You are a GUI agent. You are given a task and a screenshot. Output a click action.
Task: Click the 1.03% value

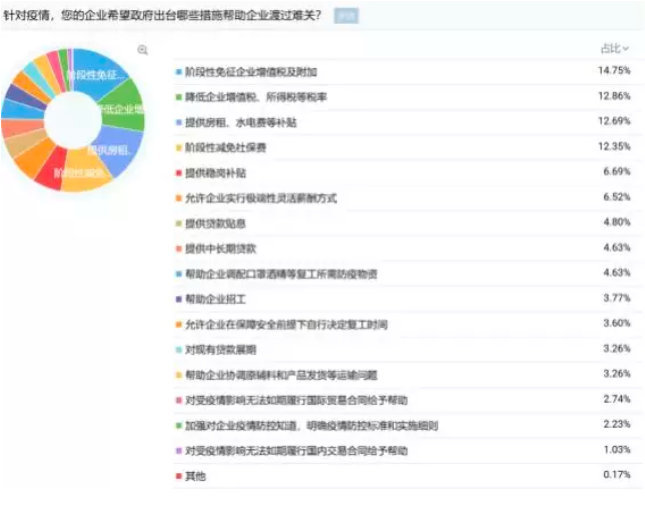pos(617,450)
